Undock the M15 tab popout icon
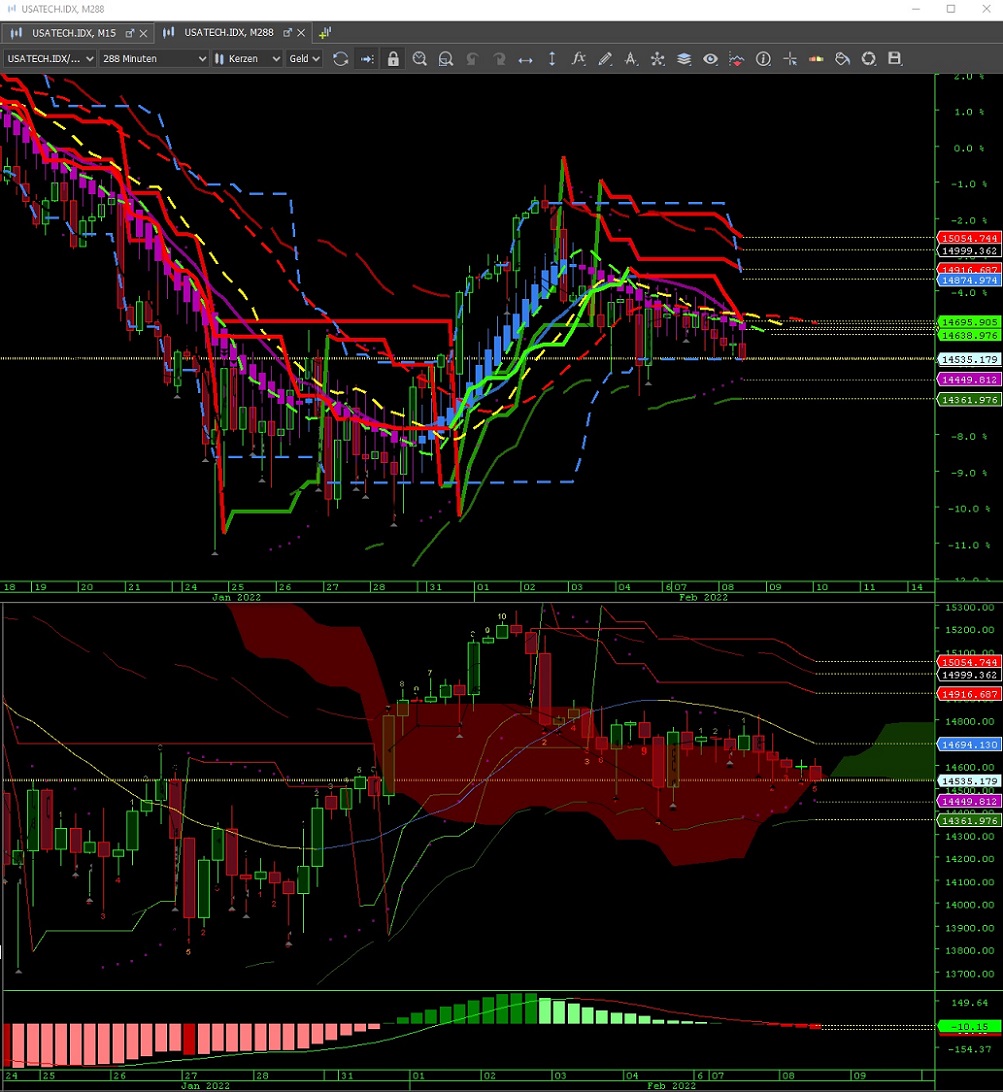Image resolution: width=1003 pixels, height=1092 pixels. point(130,33)
